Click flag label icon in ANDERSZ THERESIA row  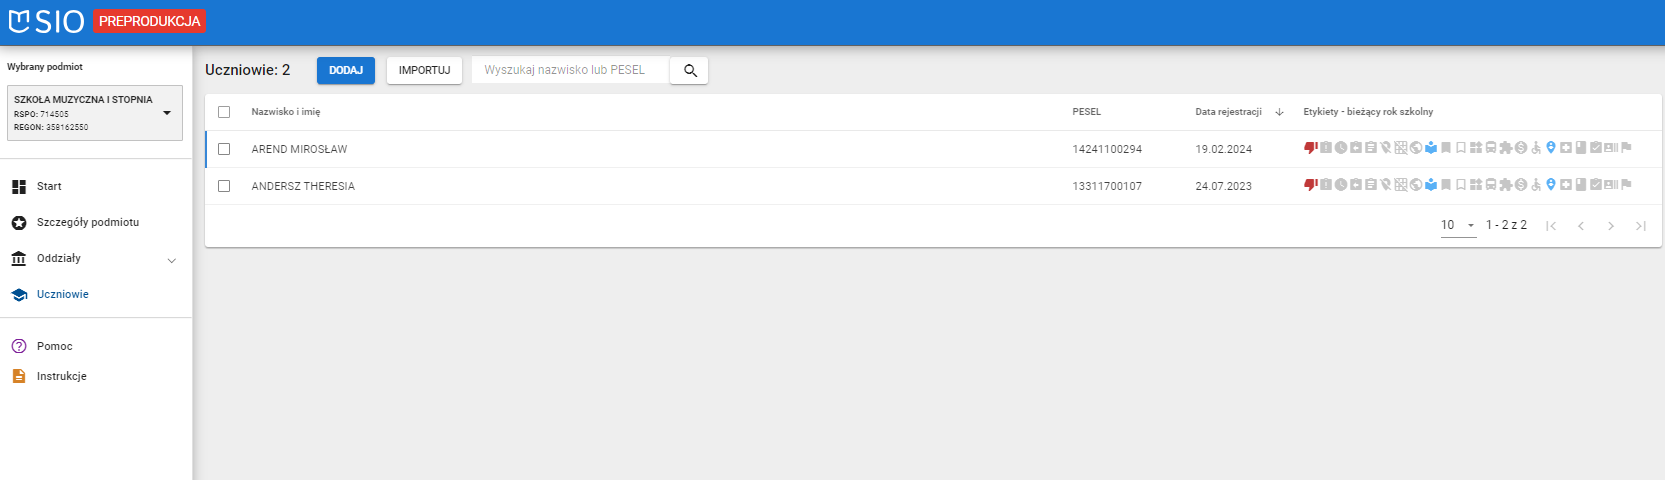1626,185
